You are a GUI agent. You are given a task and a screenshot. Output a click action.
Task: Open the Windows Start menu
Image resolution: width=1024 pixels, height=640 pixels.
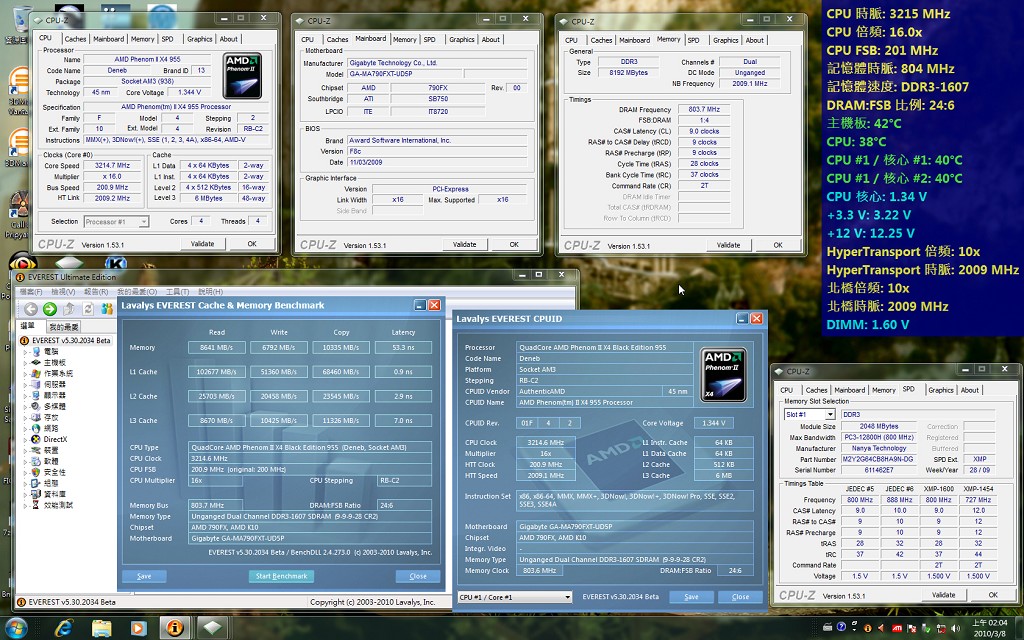pos(16,628)
